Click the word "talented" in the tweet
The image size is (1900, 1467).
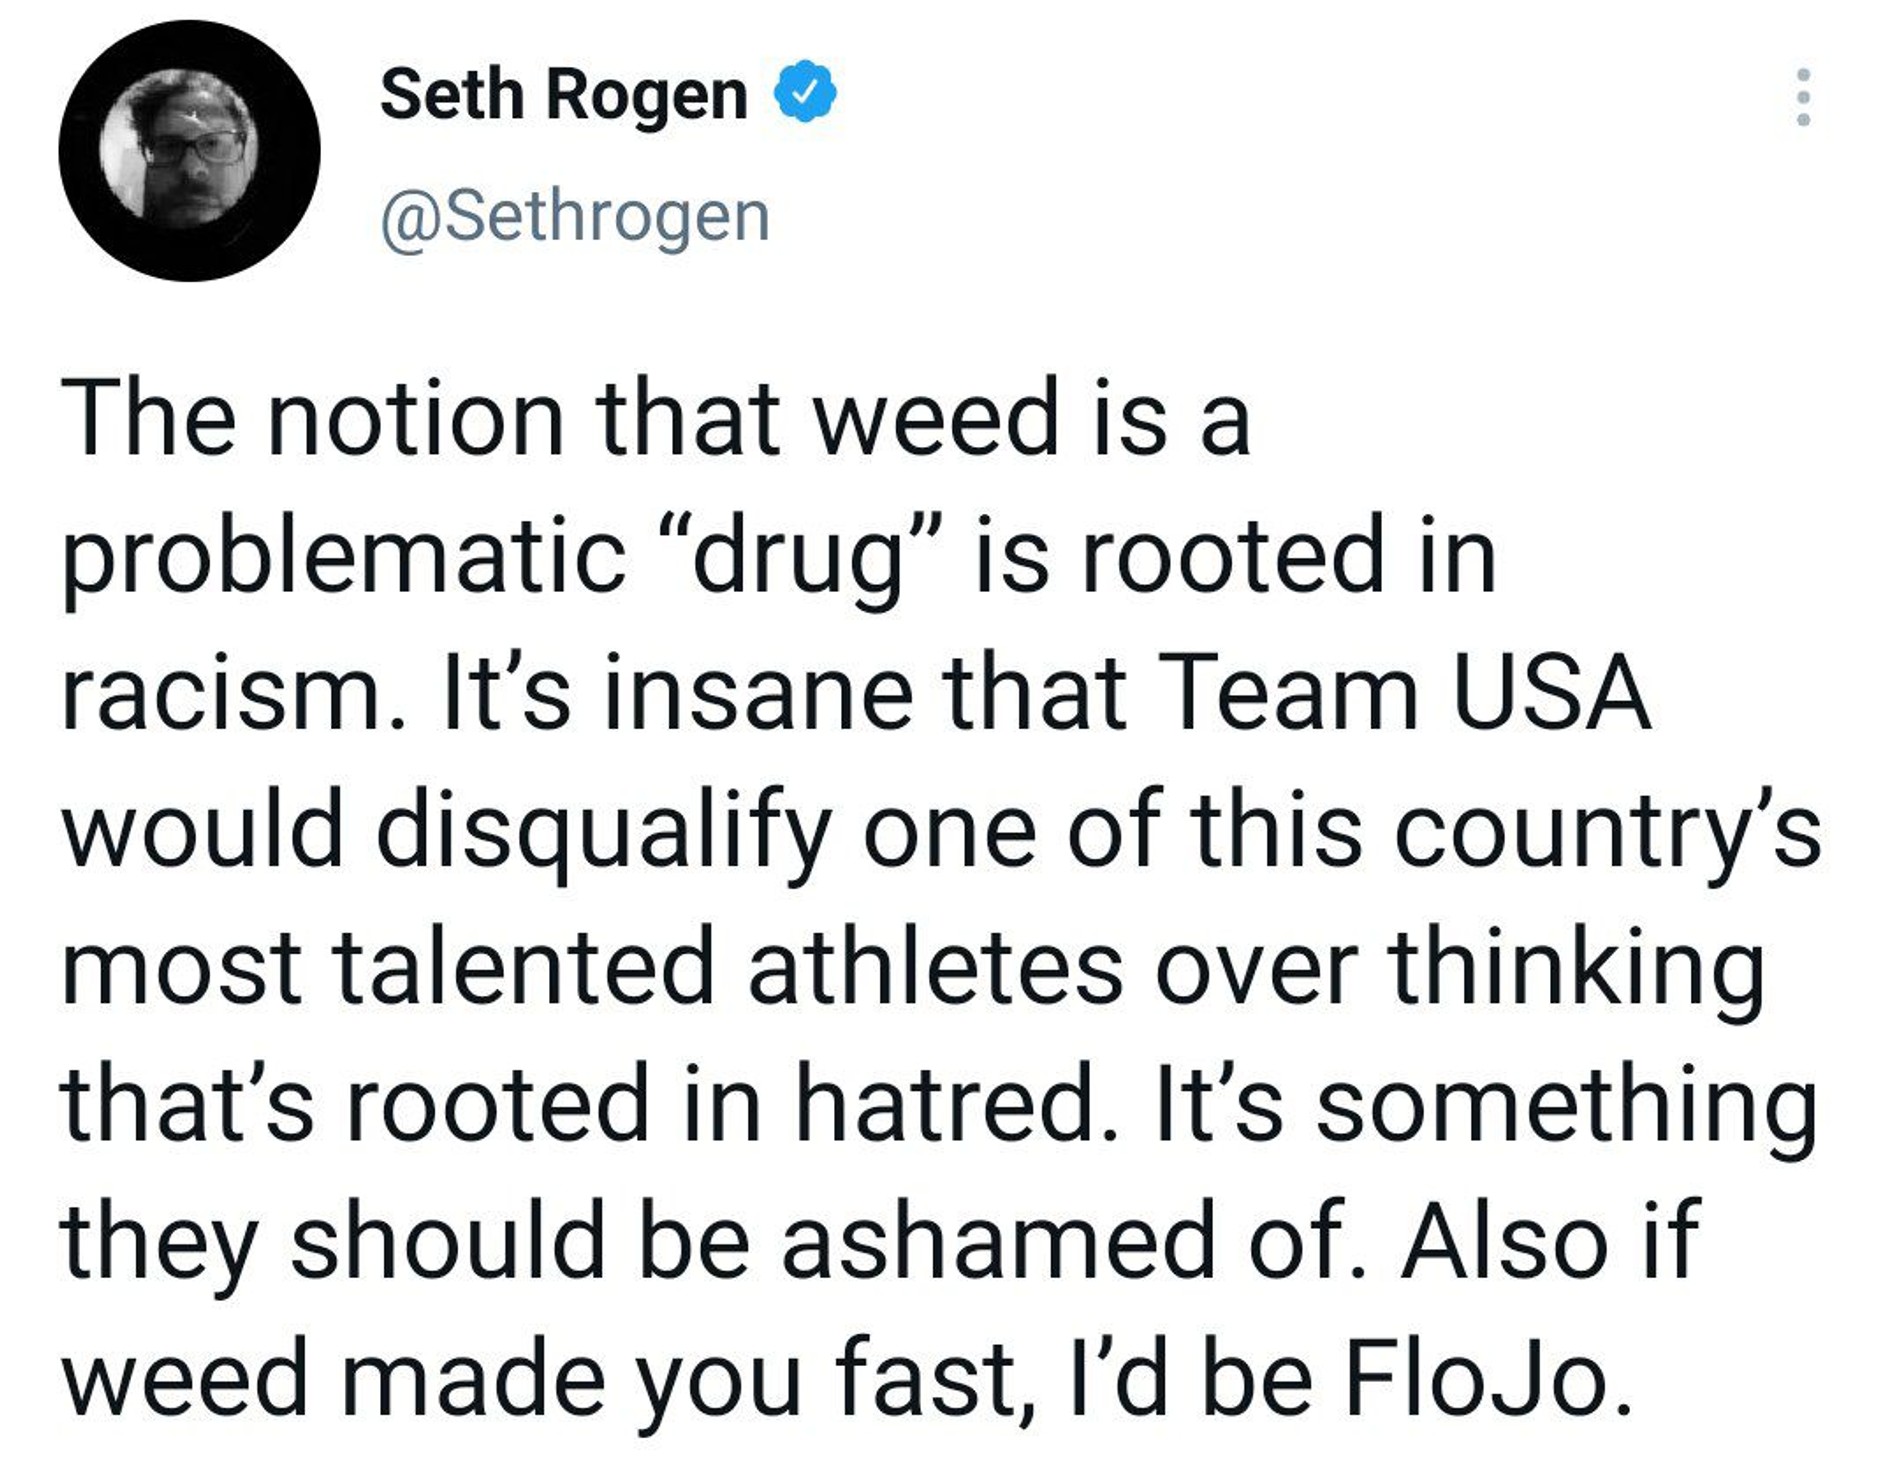(x=522, y=968)
